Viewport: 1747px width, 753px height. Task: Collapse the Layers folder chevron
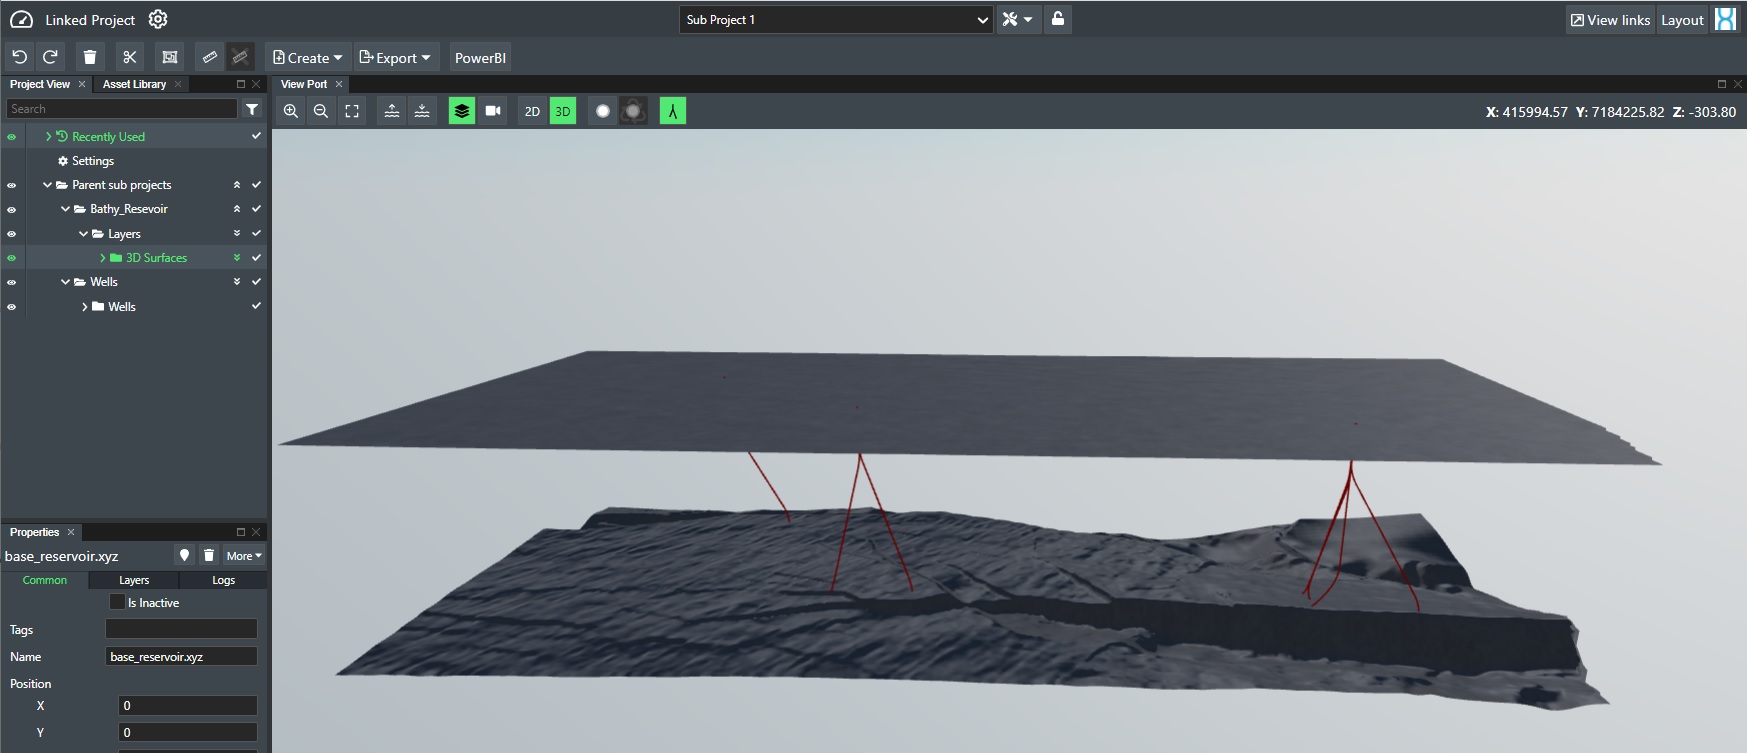(83, 234)
